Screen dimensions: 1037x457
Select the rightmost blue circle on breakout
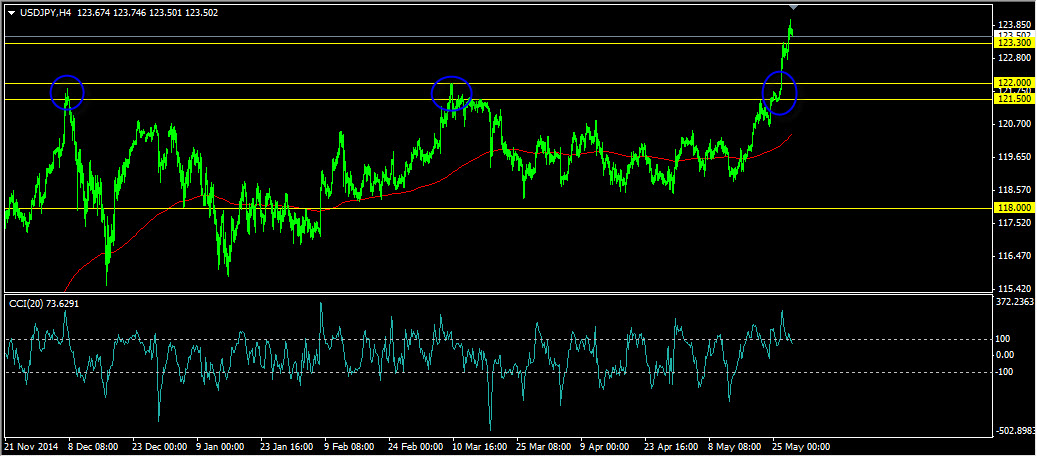pos(779,91)
